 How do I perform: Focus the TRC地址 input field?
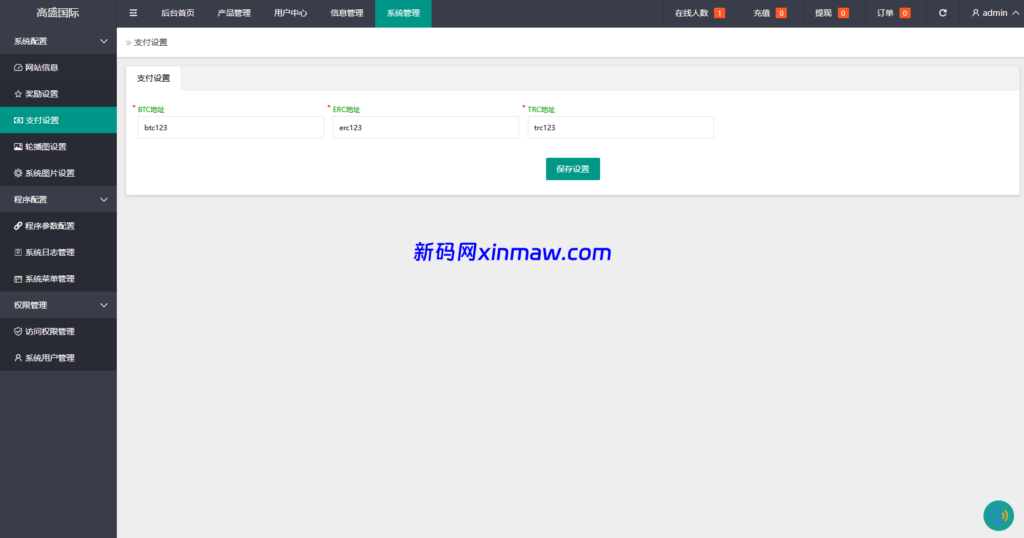pyautogui.click(x=620, y=127)
